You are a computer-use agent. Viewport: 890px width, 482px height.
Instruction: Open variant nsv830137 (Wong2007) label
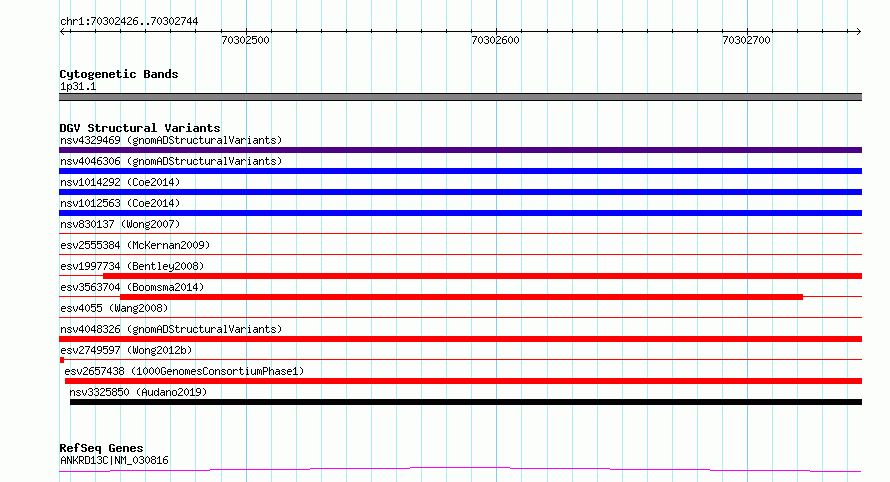click(x=120, y=224)
